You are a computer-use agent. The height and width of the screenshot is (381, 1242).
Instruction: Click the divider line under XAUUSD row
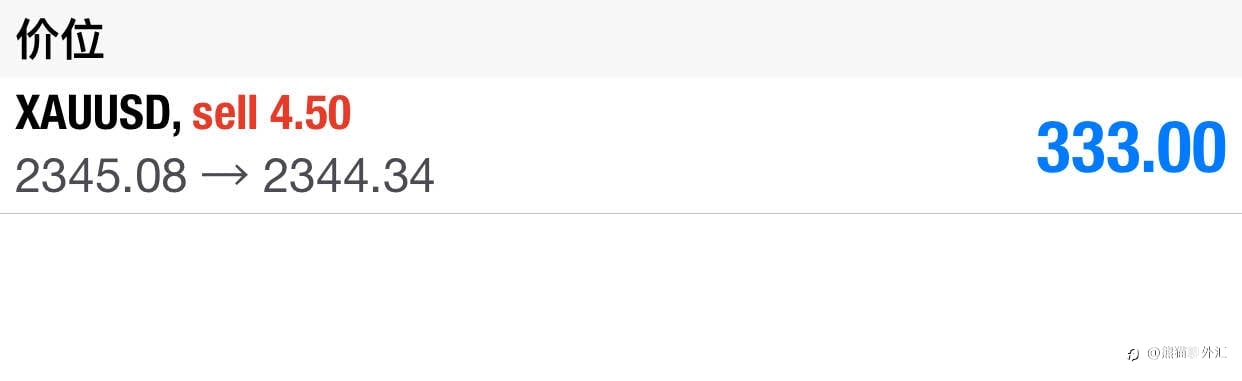point(621,213)
